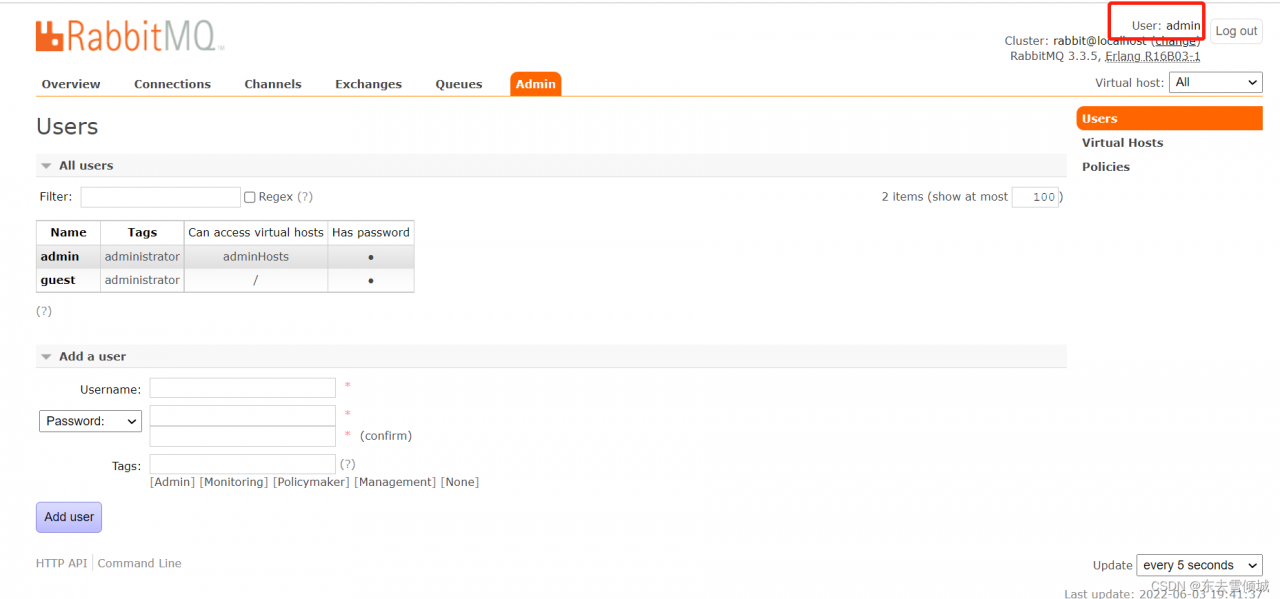The height and width of the screenshot is (599, 1280).
Task: Open the Update interval dropdown
Action: coord(1200,565)
